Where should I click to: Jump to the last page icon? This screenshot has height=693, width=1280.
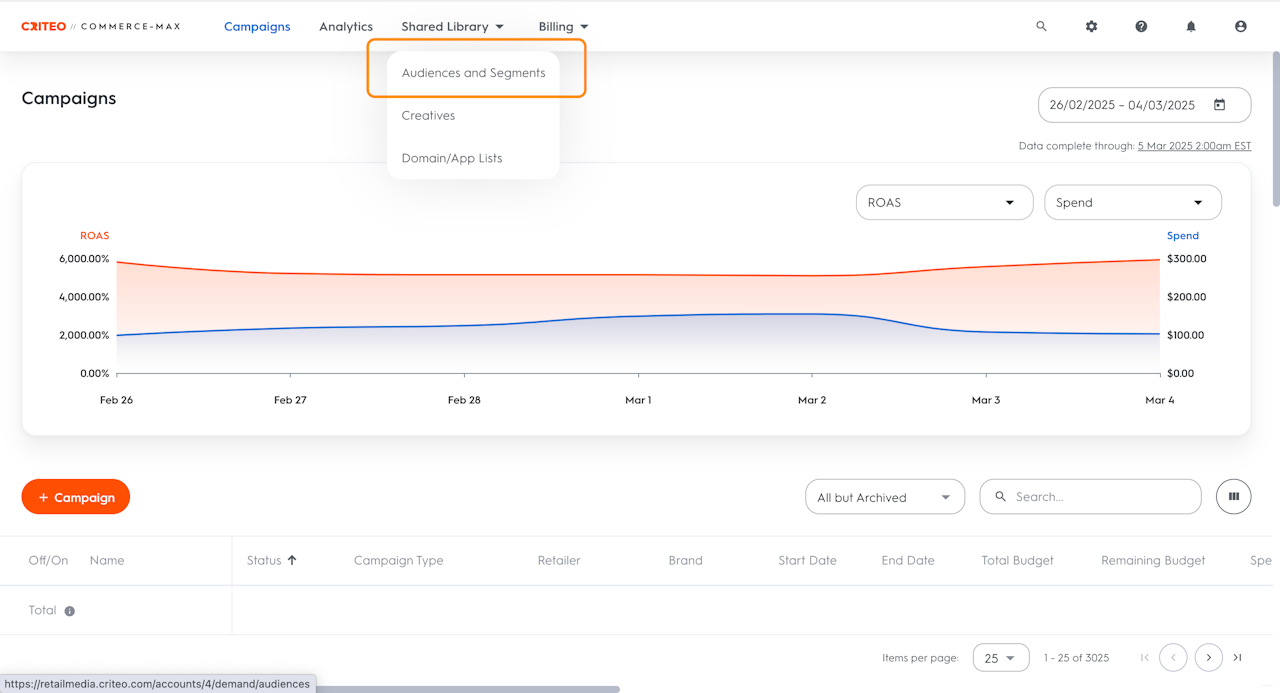[1238, 657]
